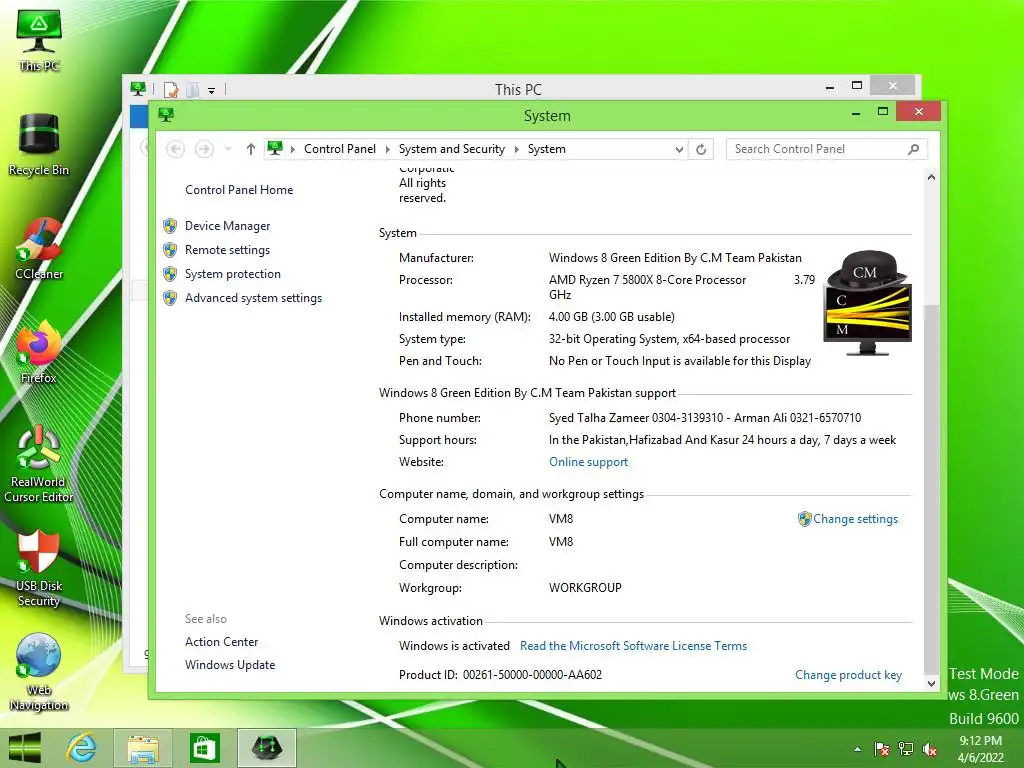
Task: Click the search magnifier in Search Control Panel
Action: [x=913, y=149]
